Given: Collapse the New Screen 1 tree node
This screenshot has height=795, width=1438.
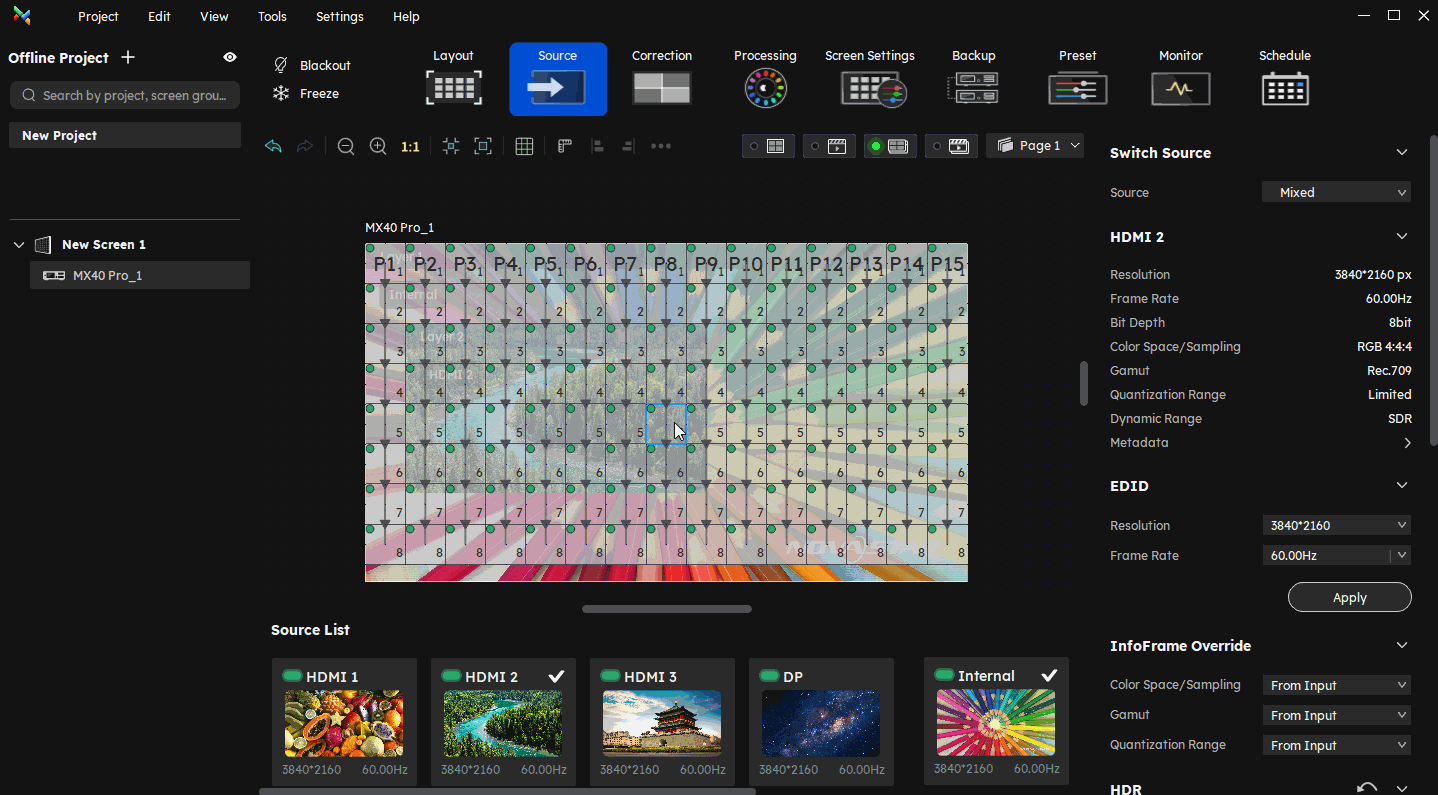Looking at the screenshot, I should click(x=19, y=245).
